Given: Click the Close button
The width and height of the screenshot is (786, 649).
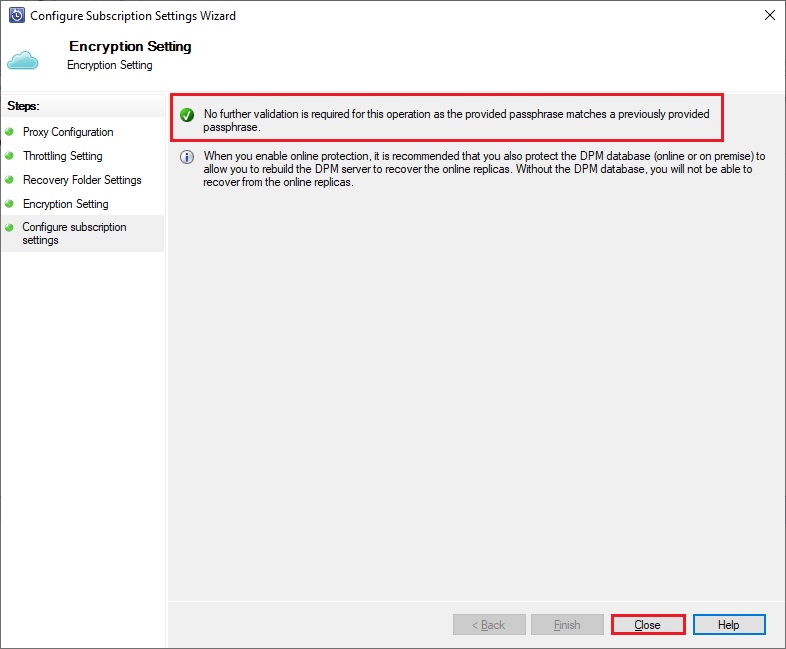Looking at the screenshot, I should pos(648,624).
